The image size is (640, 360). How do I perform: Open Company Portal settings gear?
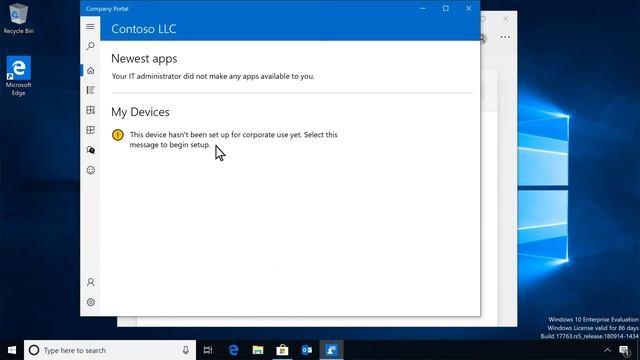(x=90, y=302)
